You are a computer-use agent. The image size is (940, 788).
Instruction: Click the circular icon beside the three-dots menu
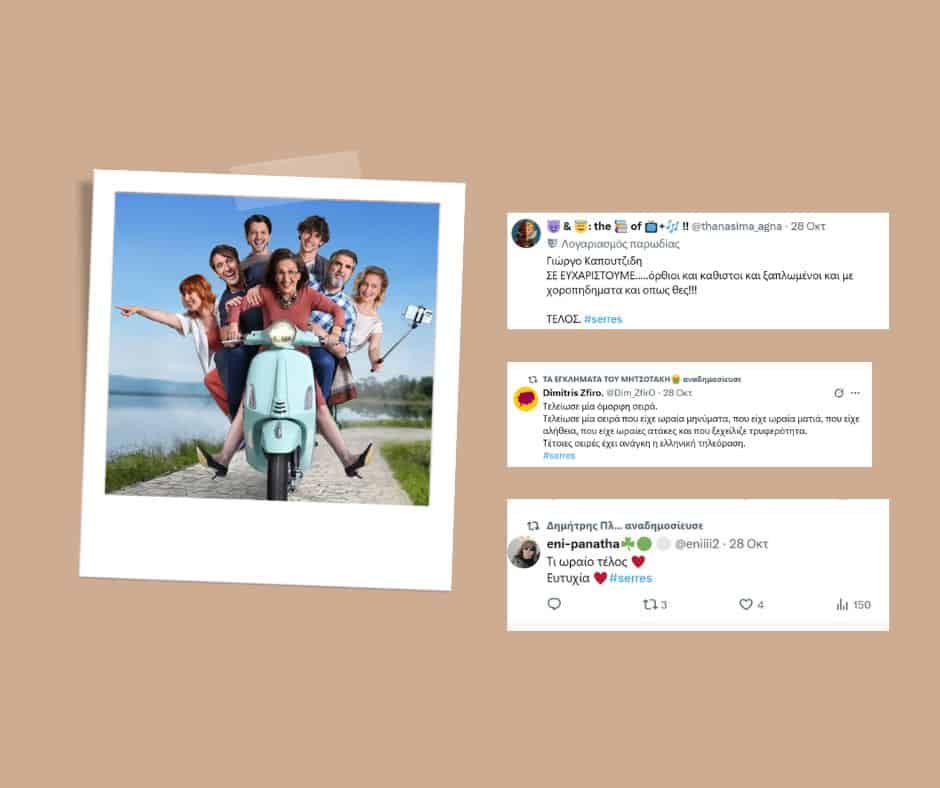[838, 393]
